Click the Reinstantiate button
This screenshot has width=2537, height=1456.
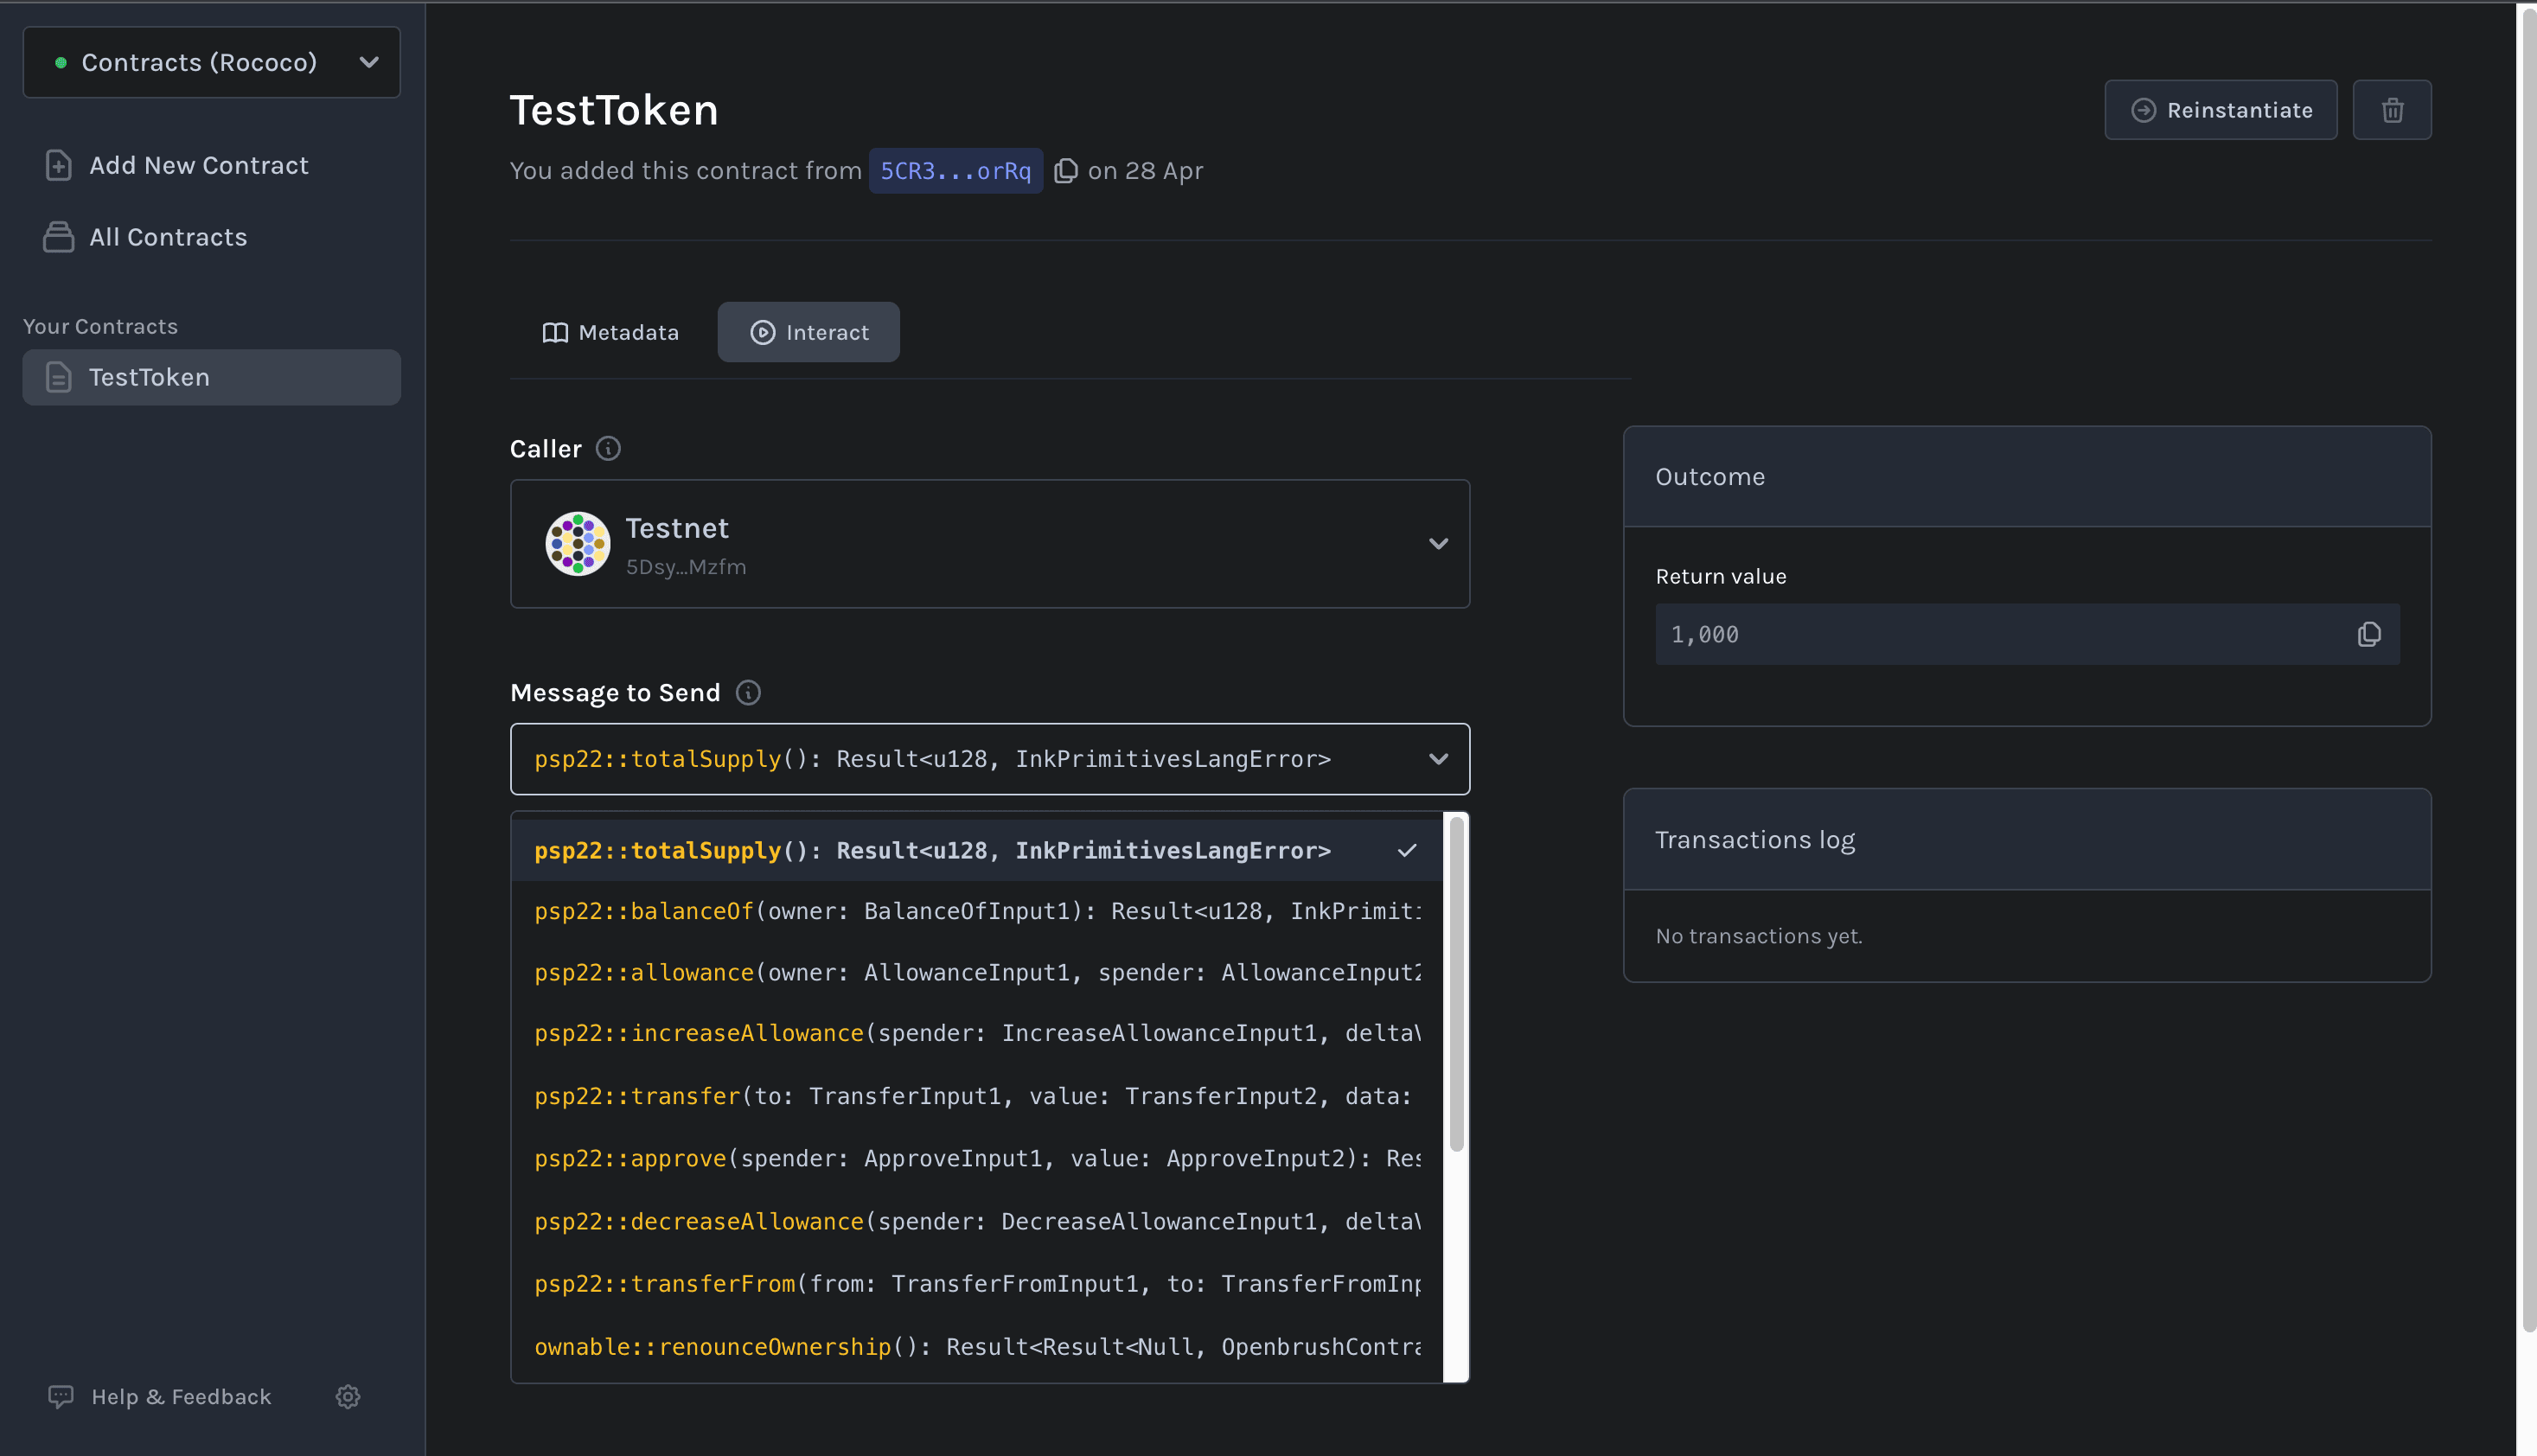tap(2220, 110)
